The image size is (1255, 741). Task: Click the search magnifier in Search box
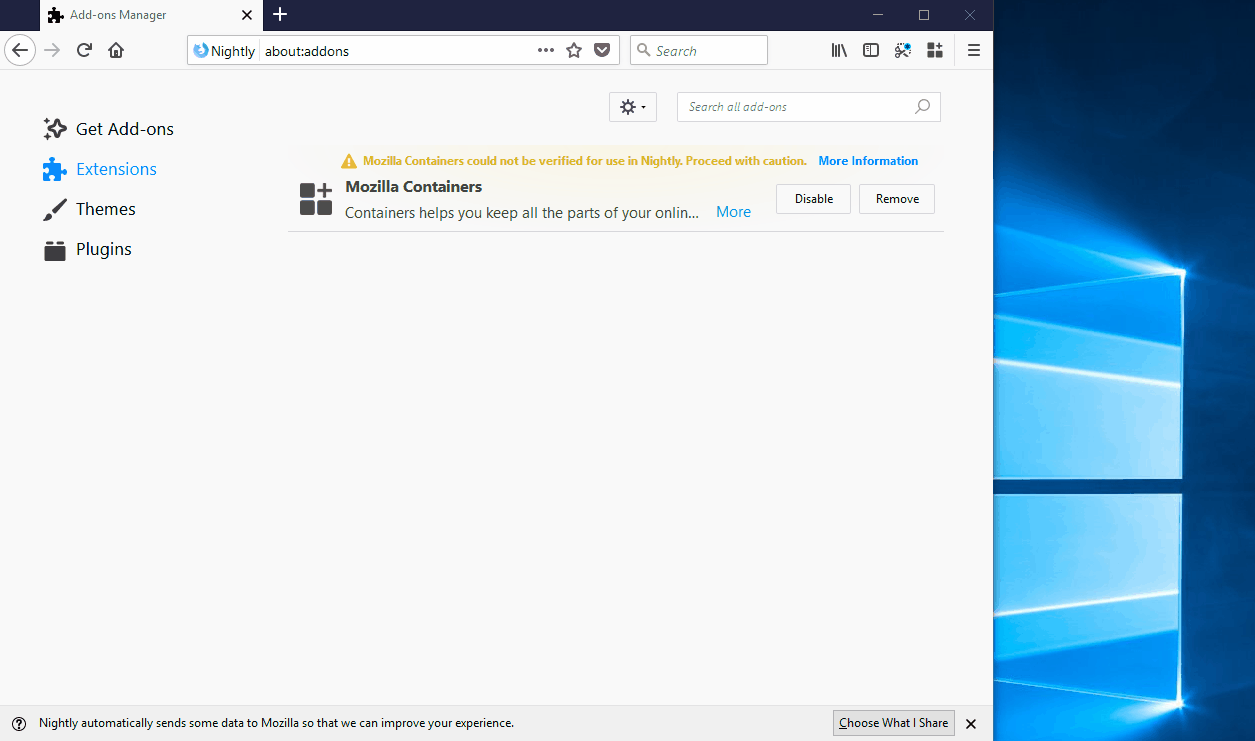coord(644,50)
